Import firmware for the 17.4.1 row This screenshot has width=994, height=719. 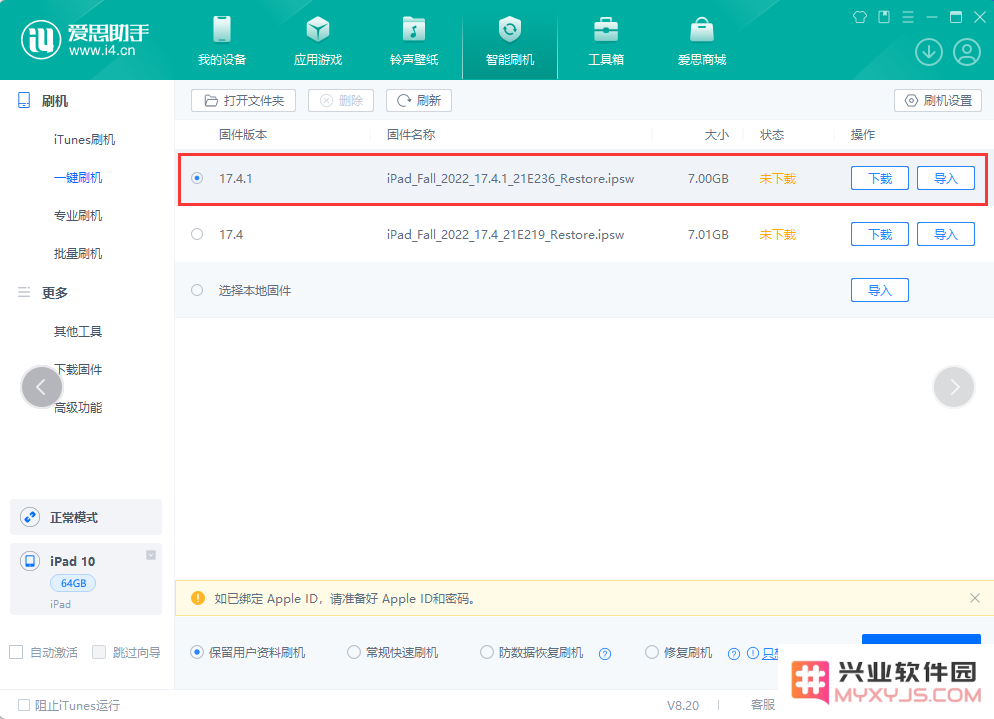[945, 178]
